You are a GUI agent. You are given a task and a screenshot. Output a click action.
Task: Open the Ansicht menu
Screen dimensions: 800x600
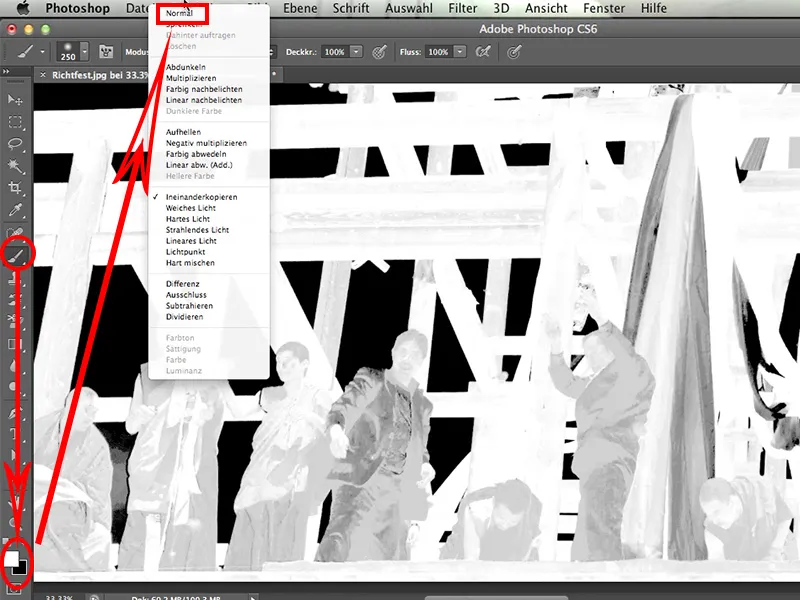(x=546, y=8)
